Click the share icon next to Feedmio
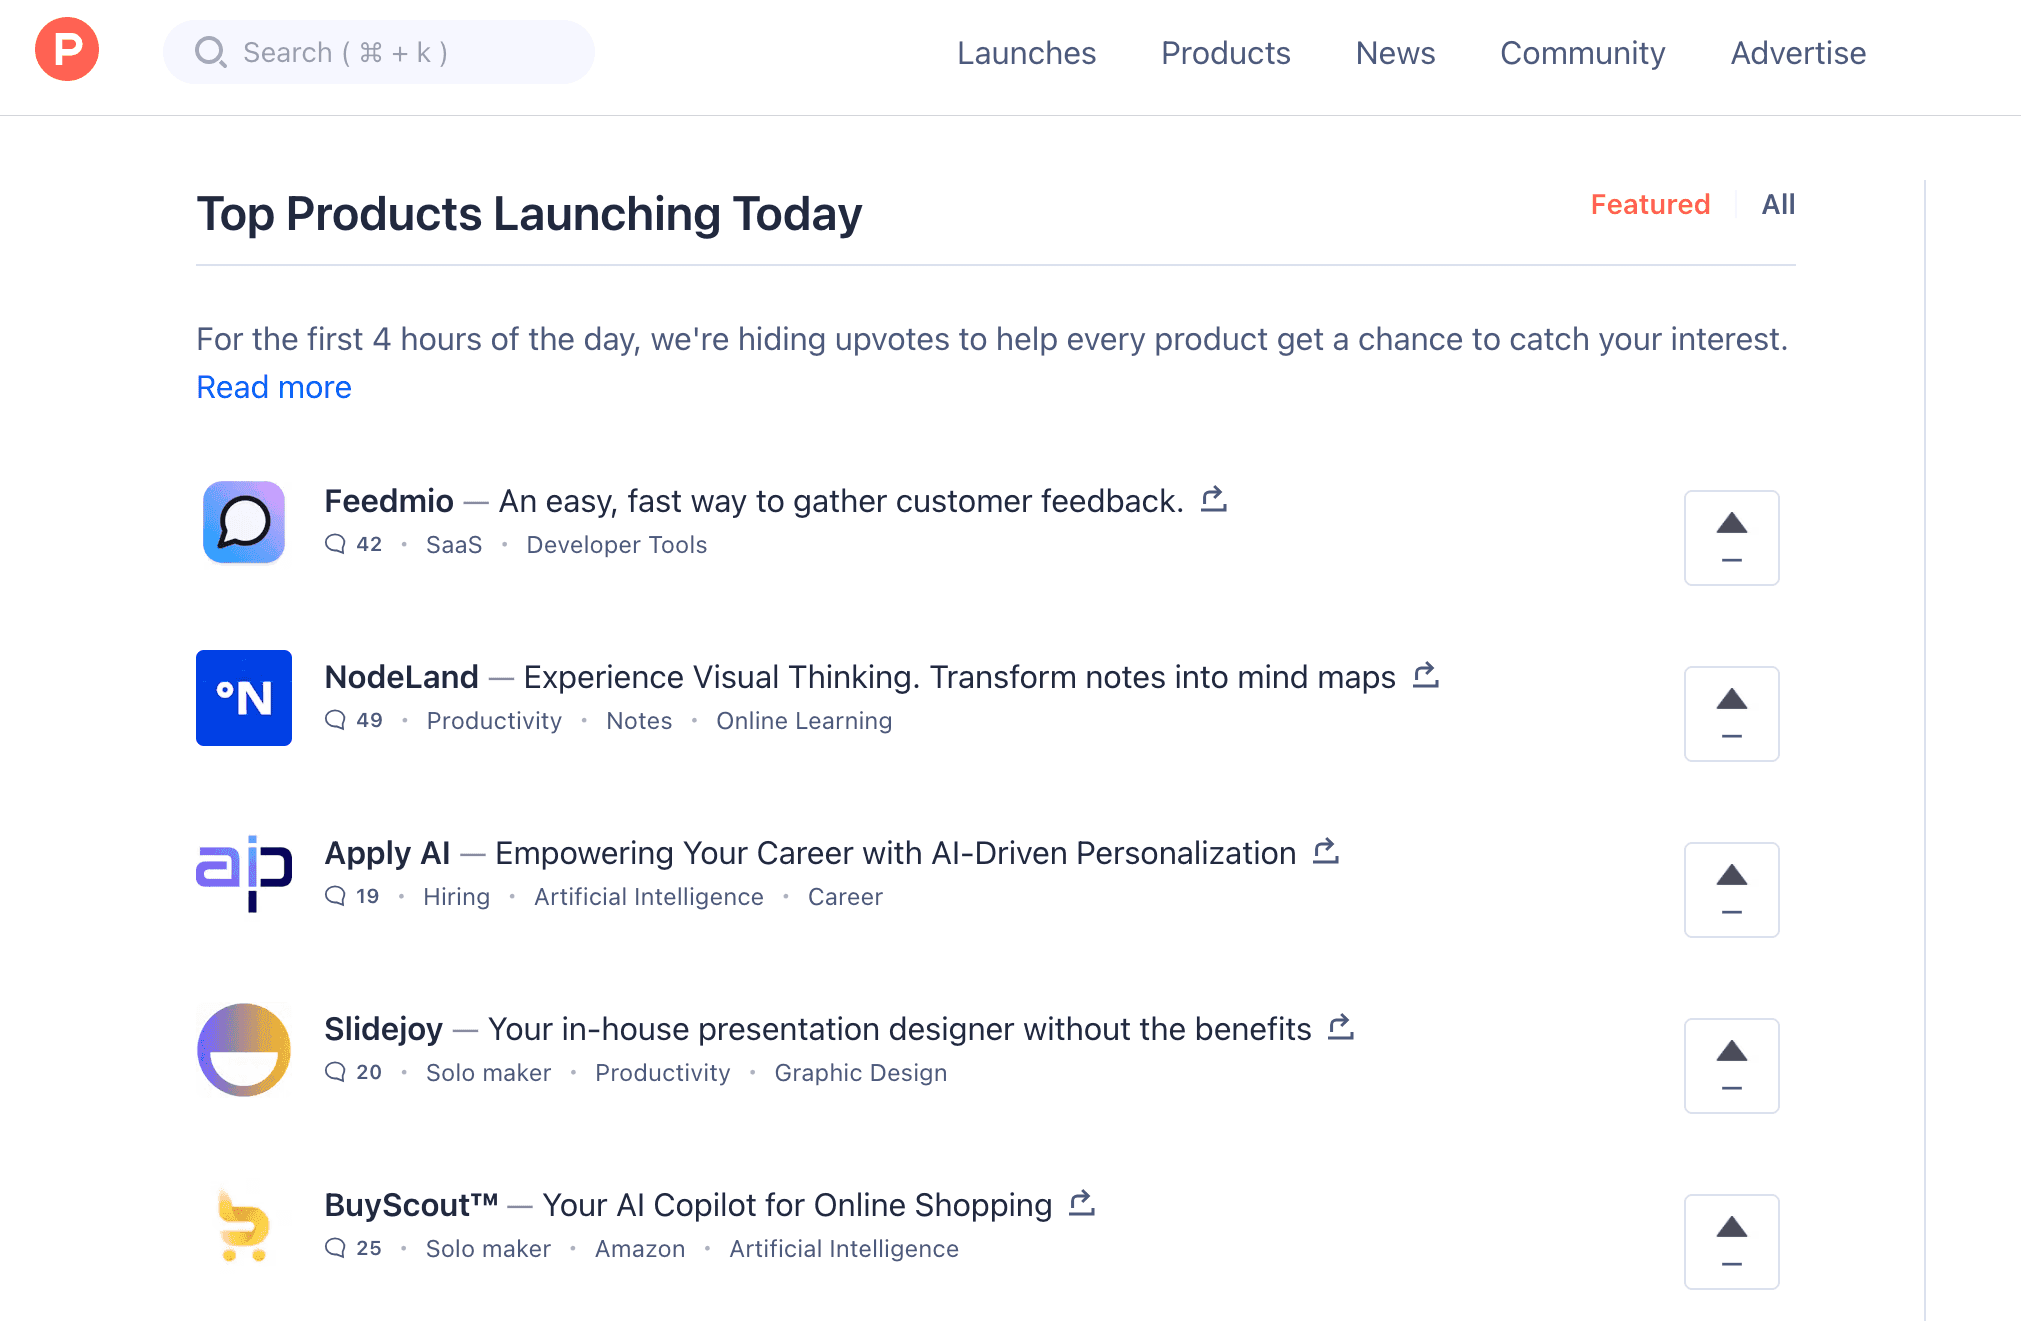 point(1214,499)
